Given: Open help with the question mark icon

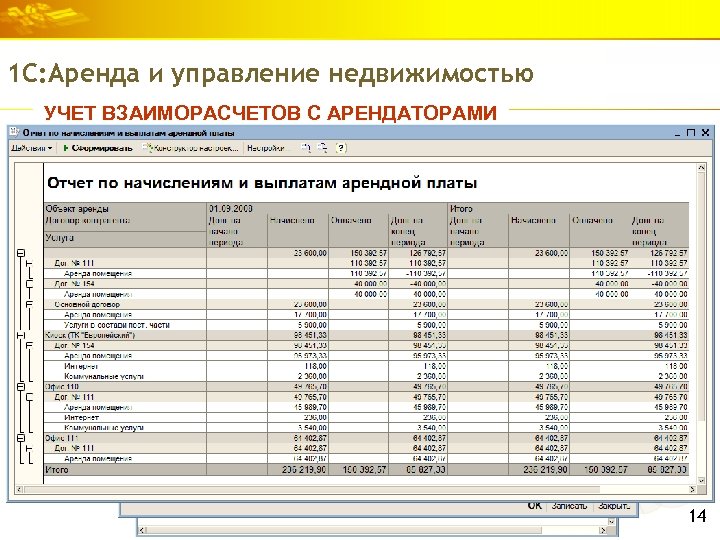Looking at the screenshot, I should 340,148.
